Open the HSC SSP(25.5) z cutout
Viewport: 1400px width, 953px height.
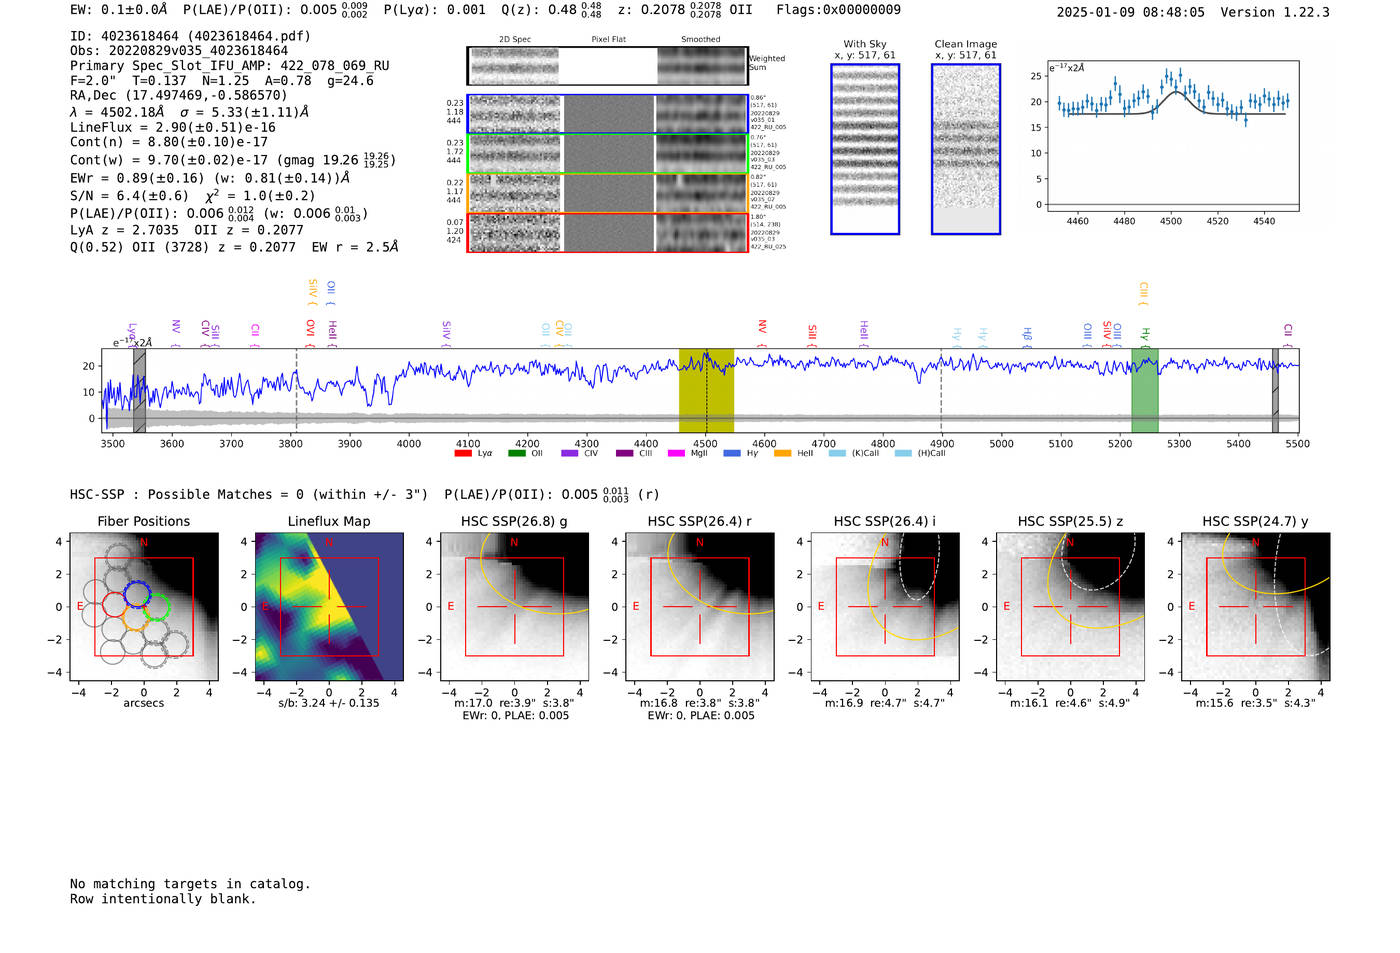coord(1070,607)
